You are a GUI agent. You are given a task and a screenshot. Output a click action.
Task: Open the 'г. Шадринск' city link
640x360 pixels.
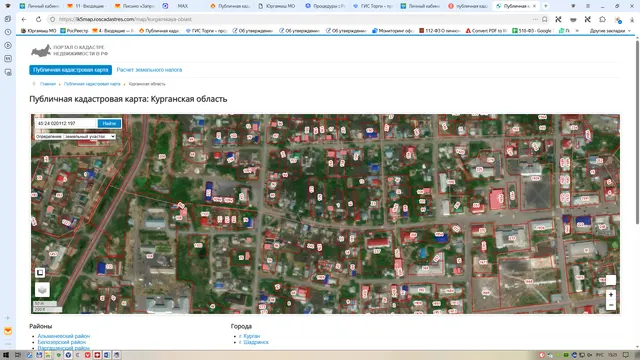tap(254, 342)
